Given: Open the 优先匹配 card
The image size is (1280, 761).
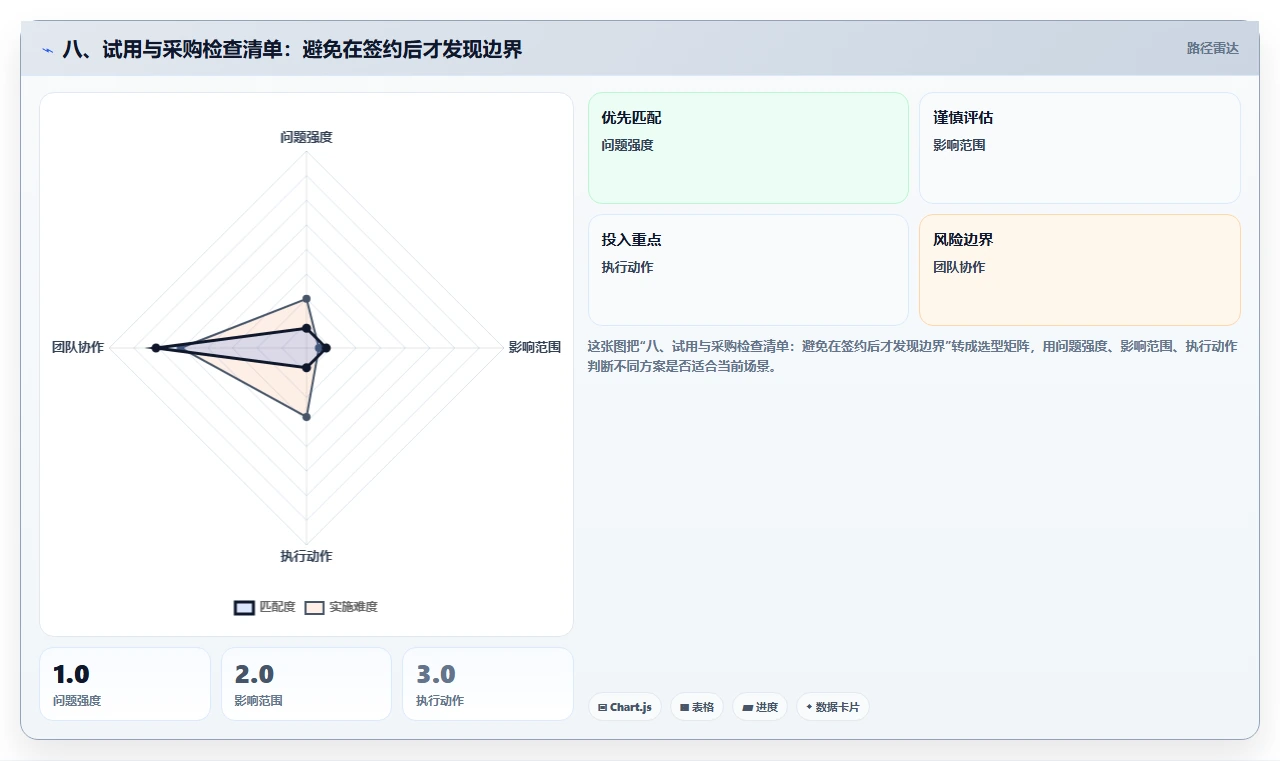Looking at the screenshot, I should click(748, 148).
